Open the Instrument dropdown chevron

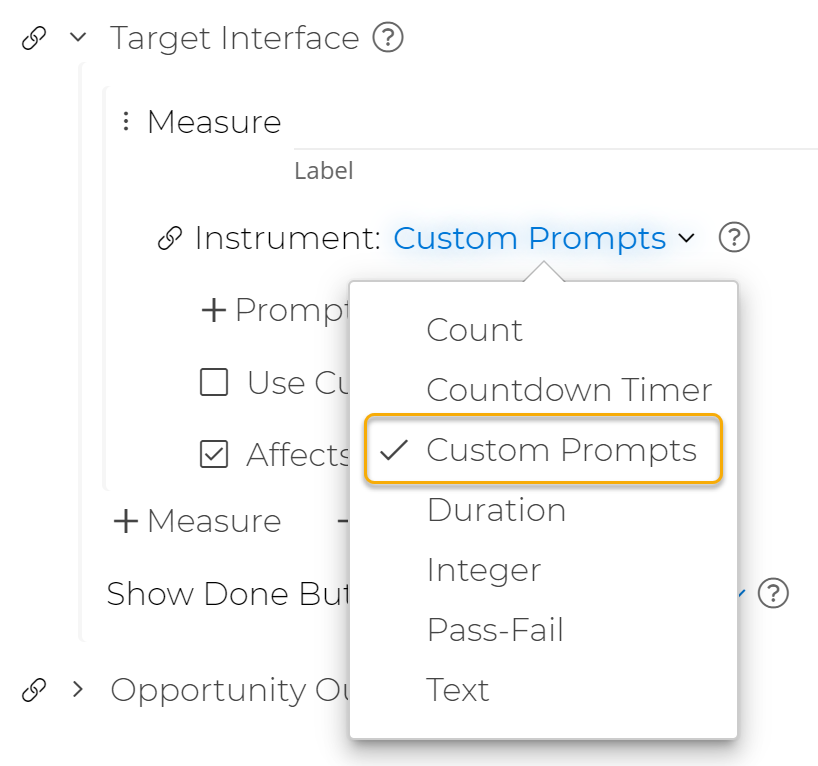pyautogui.click(x=687, y=239)
